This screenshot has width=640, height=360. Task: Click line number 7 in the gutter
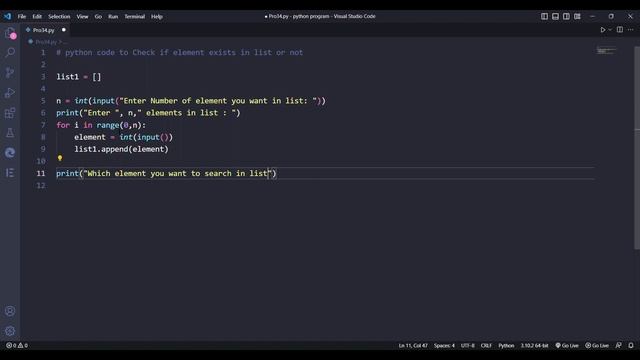[x=43, y=125]
